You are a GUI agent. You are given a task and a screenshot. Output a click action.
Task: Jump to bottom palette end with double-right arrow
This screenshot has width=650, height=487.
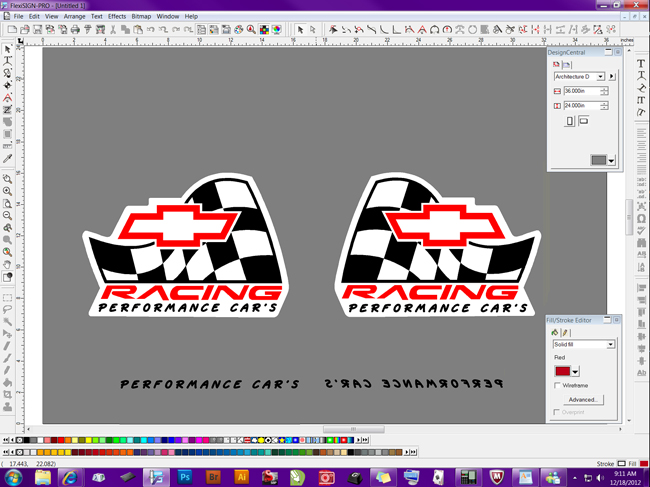(x=413, y=452)
